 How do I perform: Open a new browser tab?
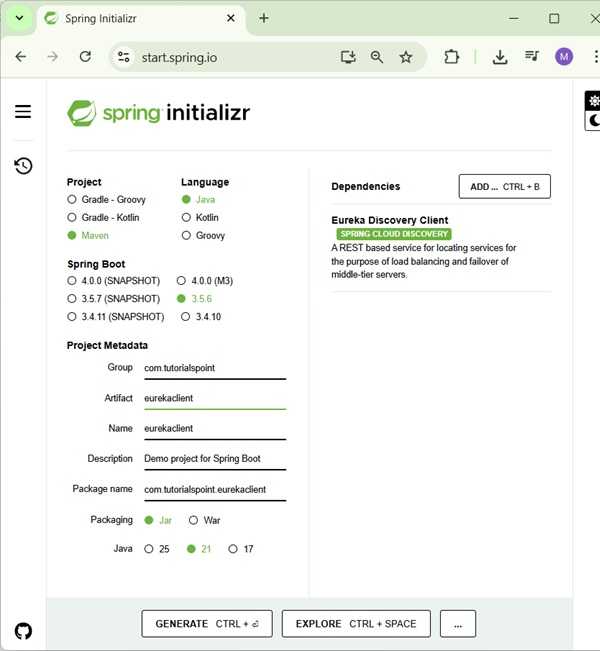(264, 18)
